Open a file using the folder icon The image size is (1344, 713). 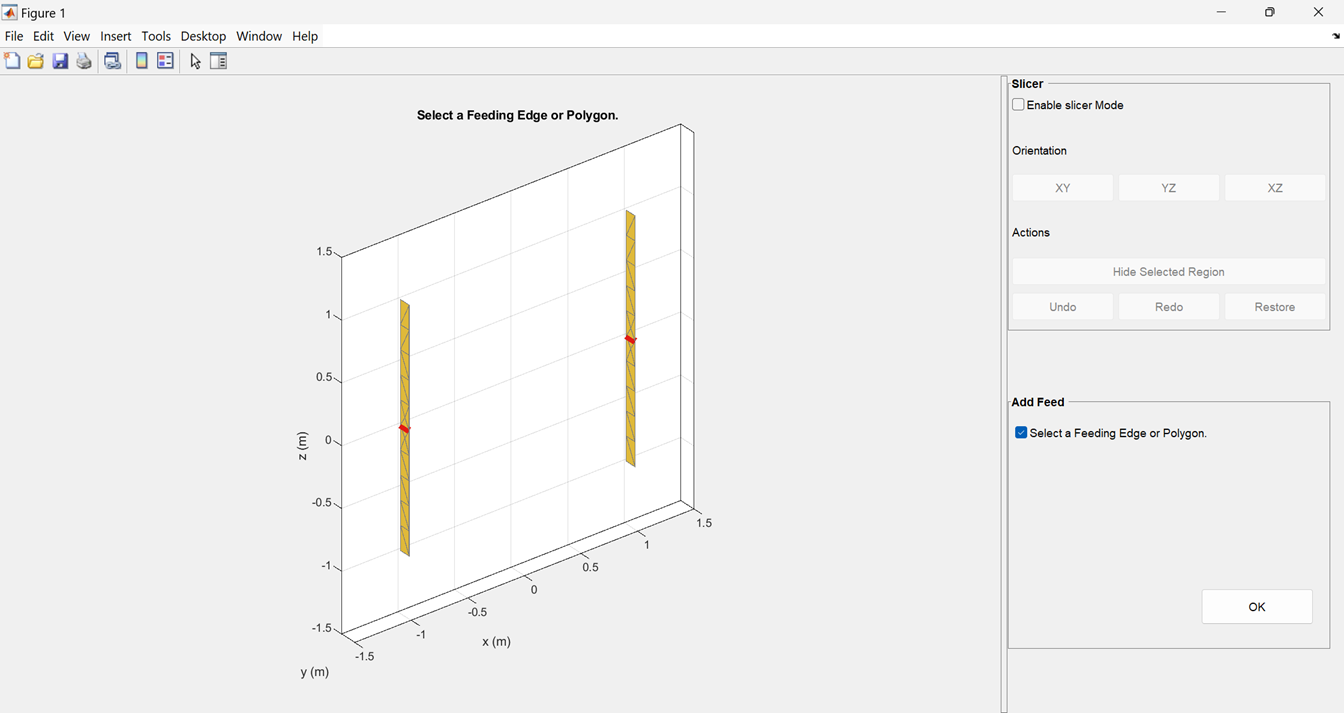(x=35, y=60)
